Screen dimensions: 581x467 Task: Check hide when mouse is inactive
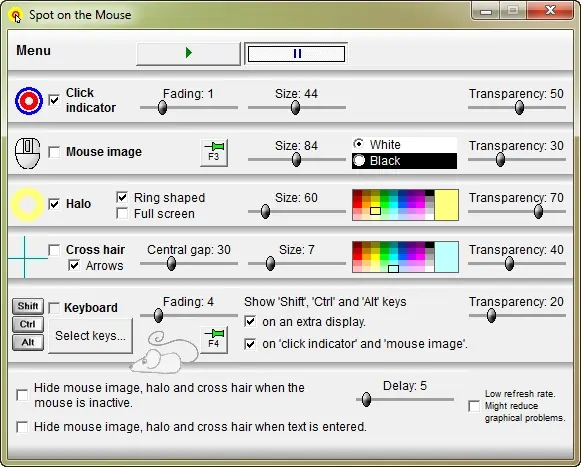coord(22,395)
